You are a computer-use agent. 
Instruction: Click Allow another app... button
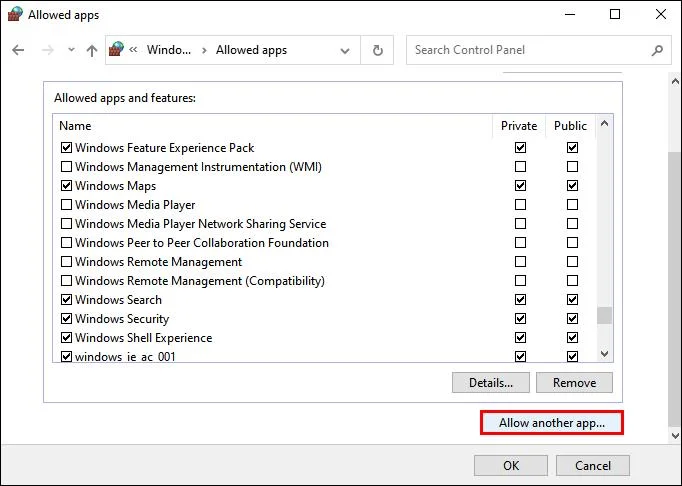[x=552, y=422]
